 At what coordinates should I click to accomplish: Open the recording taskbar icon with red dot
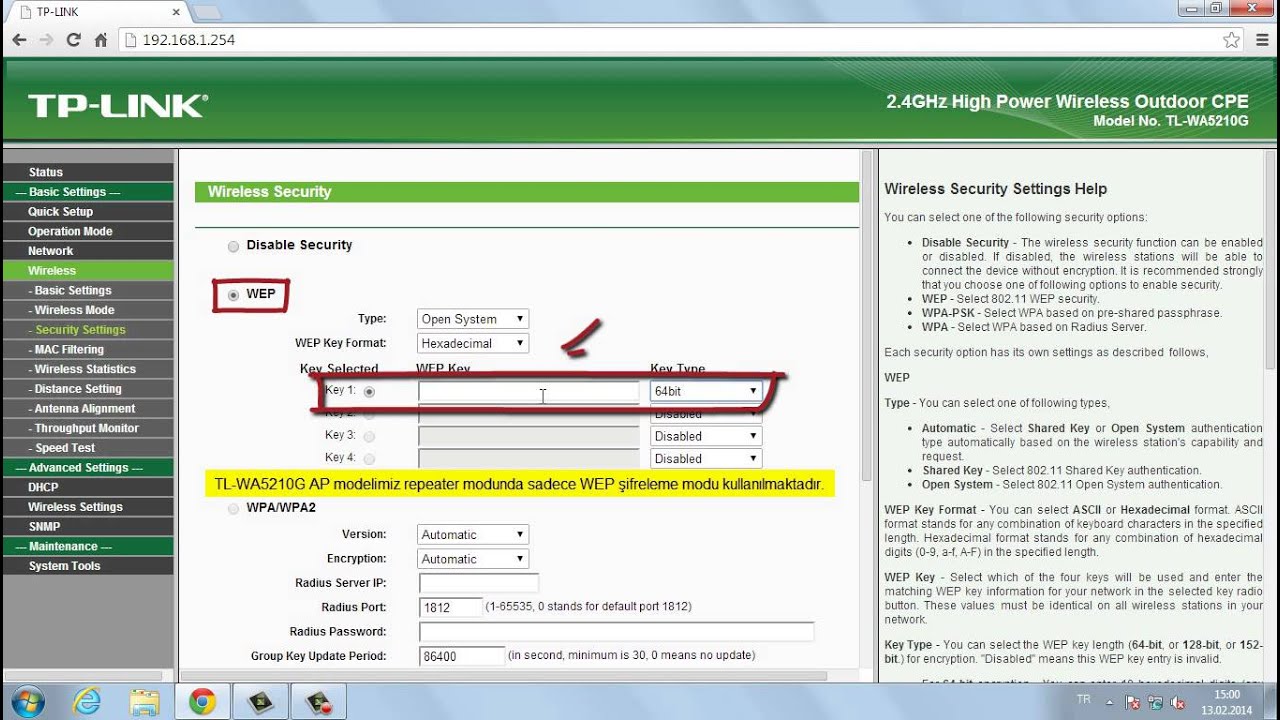point(320,701)
